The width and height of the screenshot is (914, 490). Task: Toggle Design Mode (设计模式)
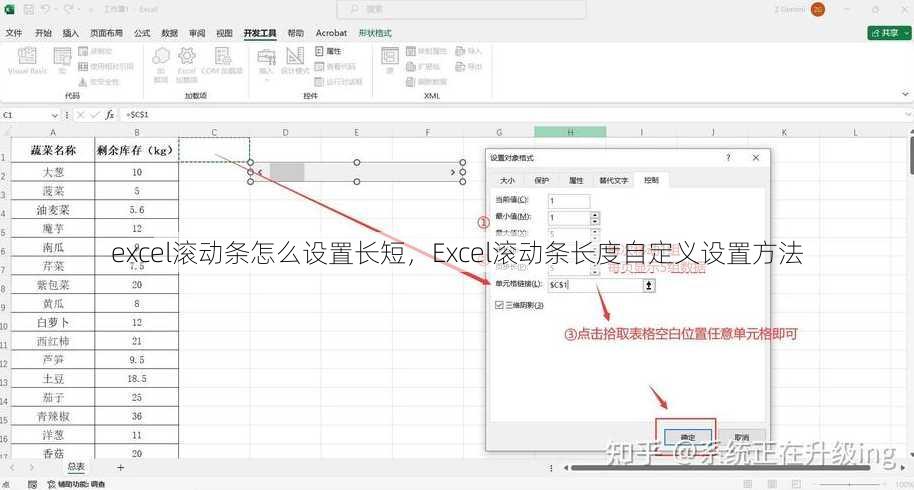click(295, 61)
